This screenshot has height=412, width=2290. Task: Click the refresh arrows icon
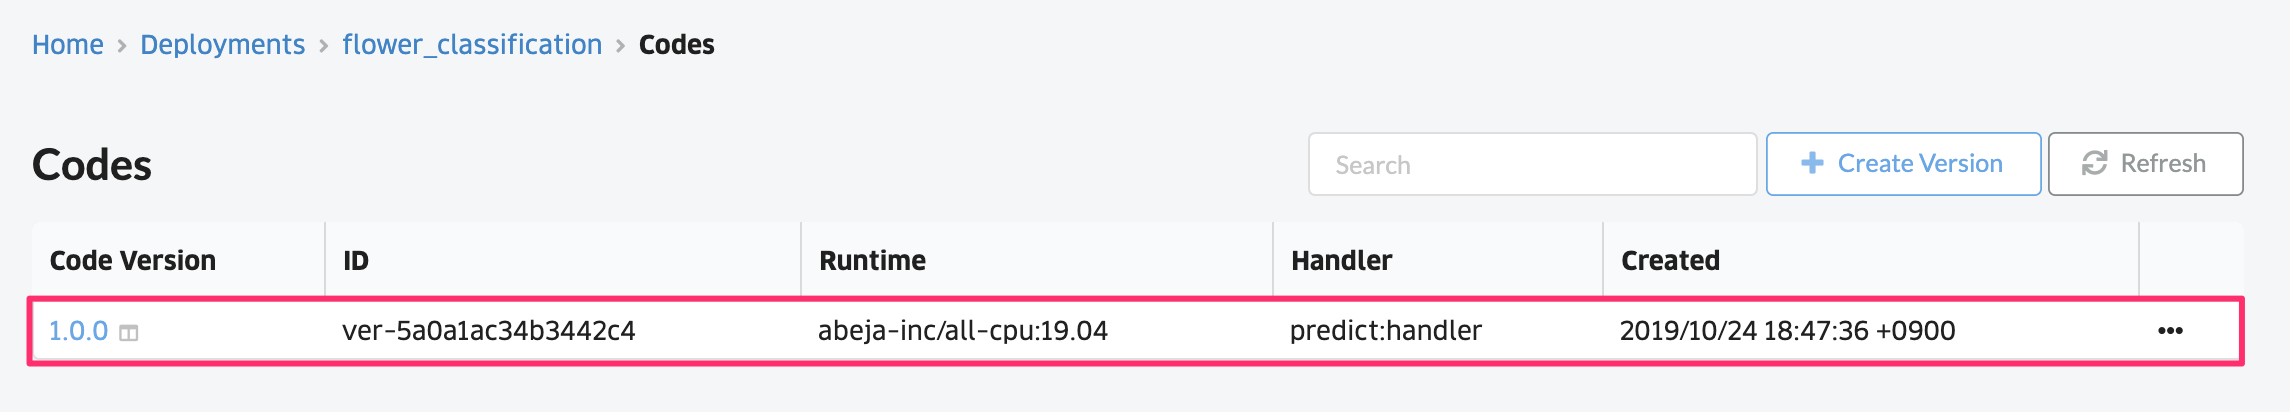(2094, 163)
